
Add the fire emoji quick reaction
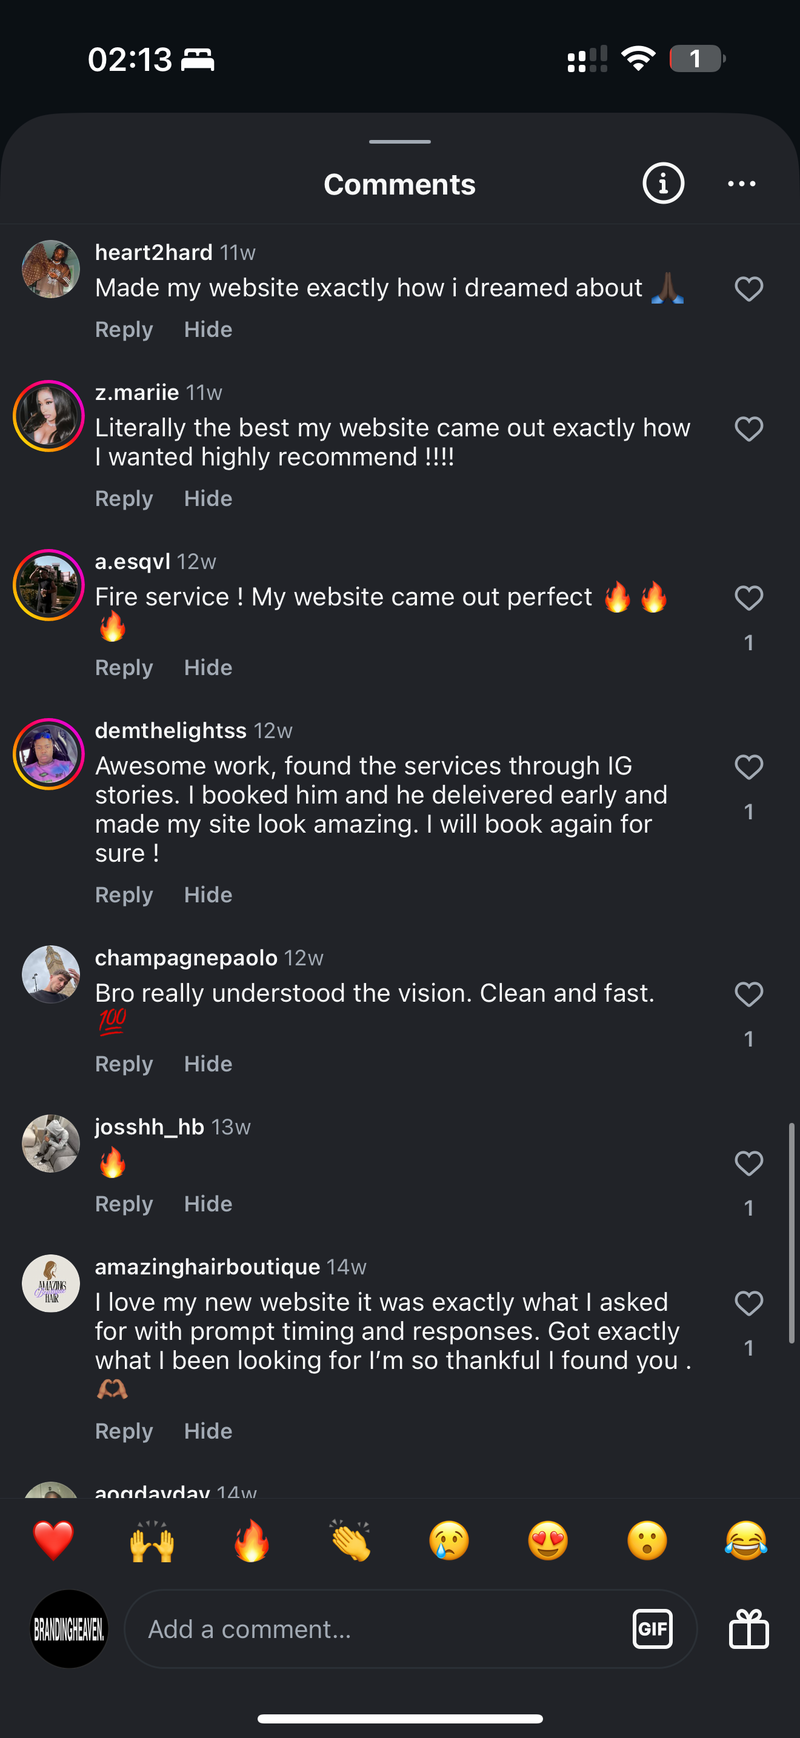pos(251,1541)
